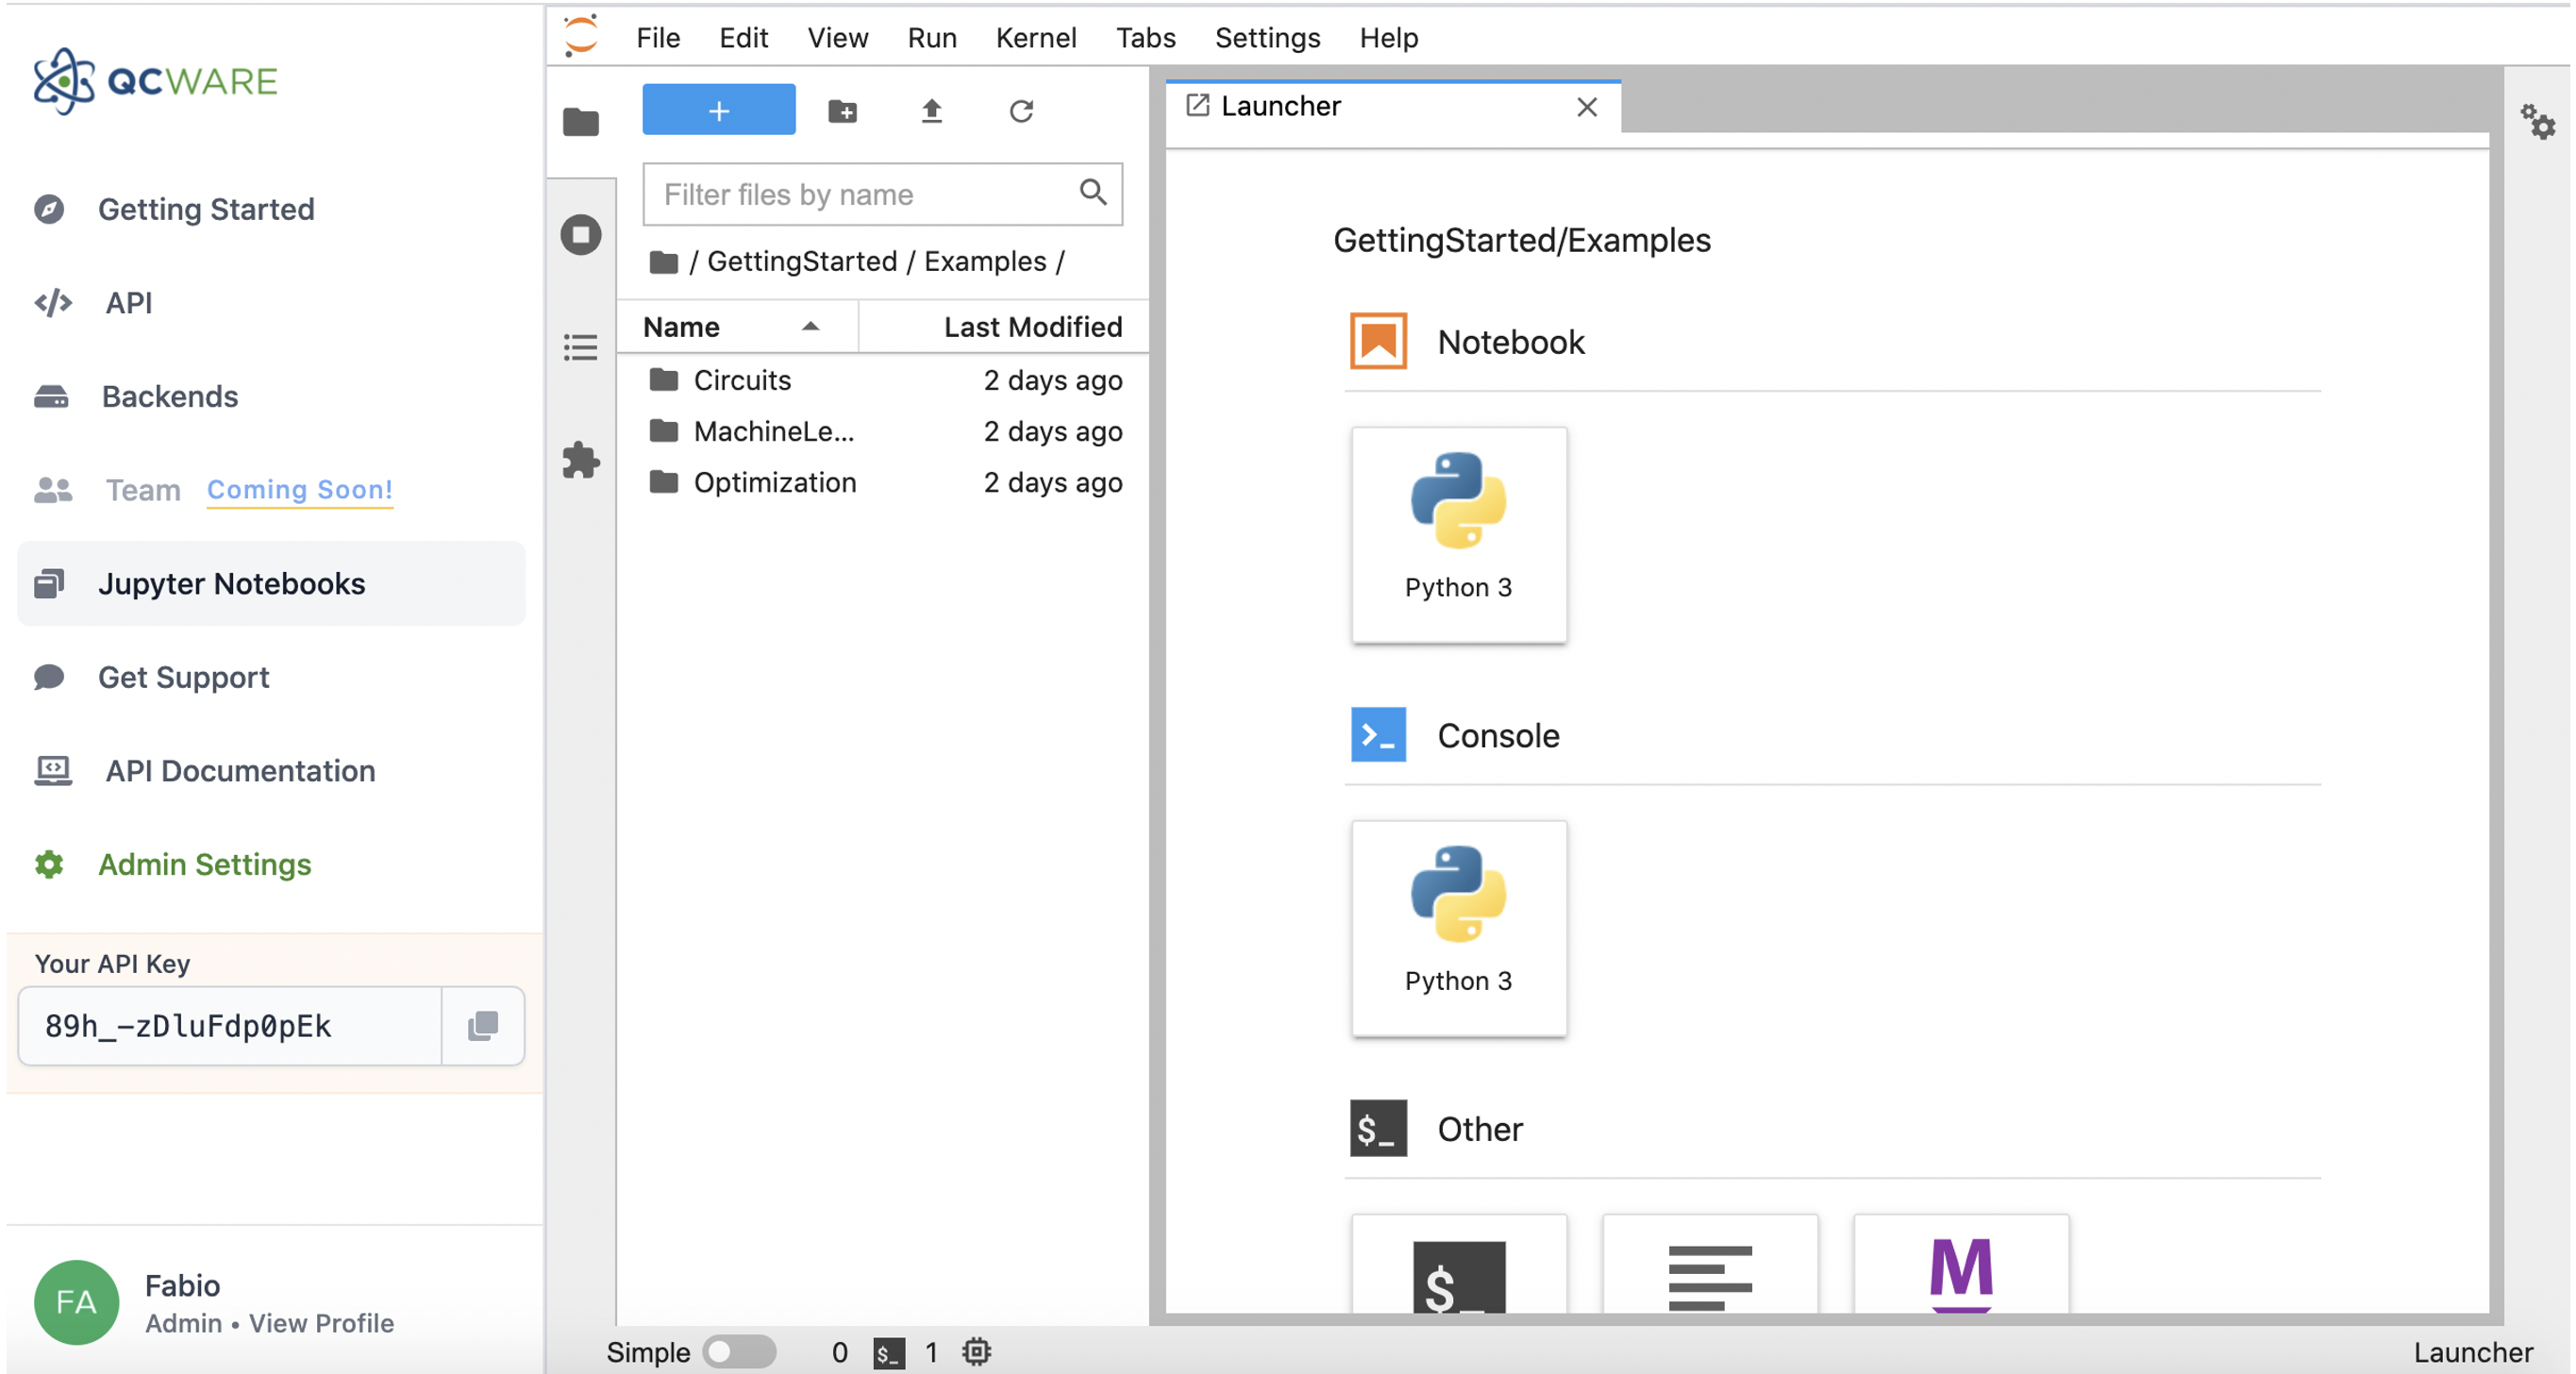Toggle the Simple interface mode switch

coord(739,1351)
